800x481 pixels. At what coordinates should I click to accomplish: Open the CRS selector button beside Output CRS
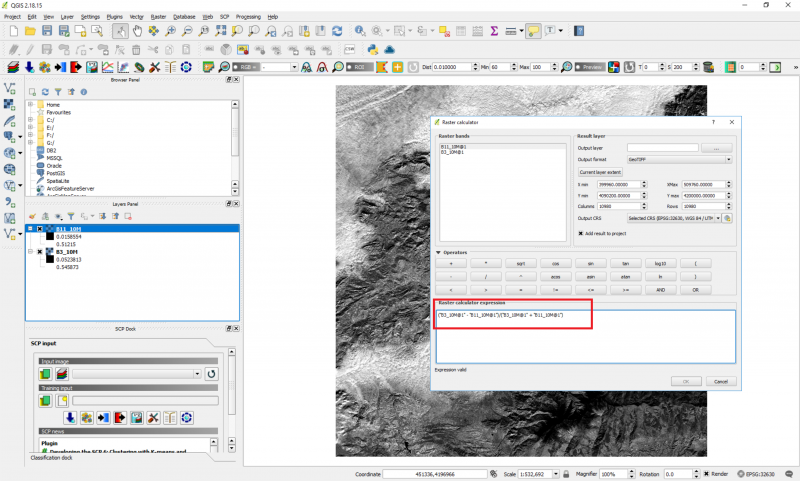(x=728, y=218)
